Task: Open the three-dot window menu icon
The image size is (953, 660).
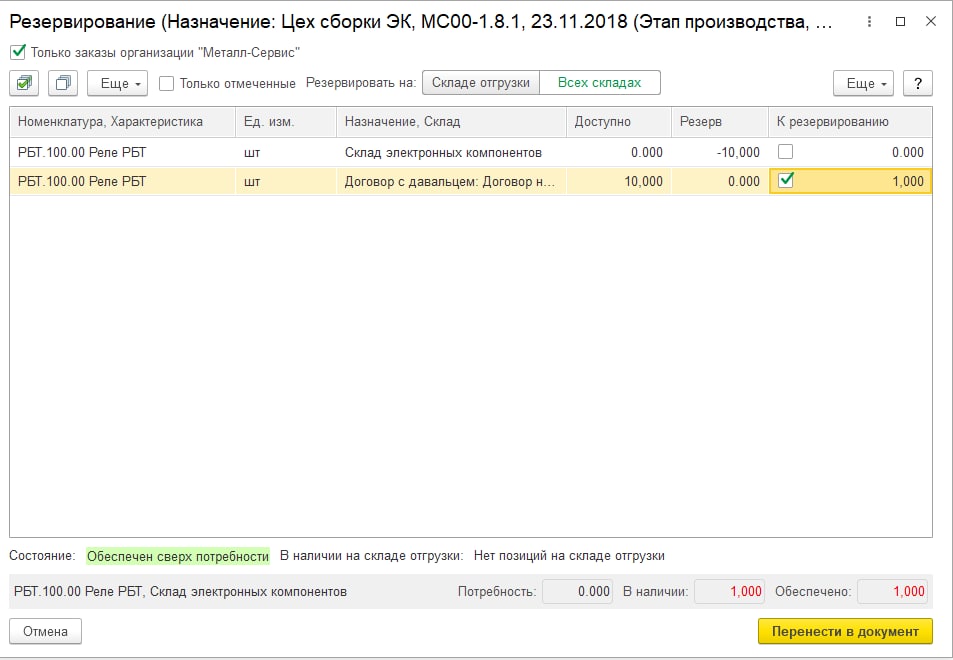Action: [870, 22]
